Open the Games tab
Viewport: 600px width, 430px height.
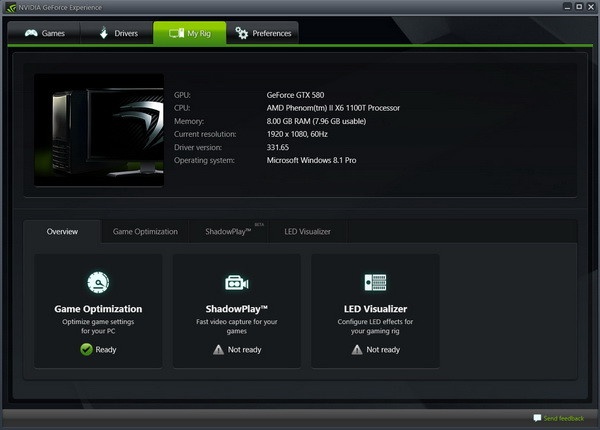[x=44, y=33]
